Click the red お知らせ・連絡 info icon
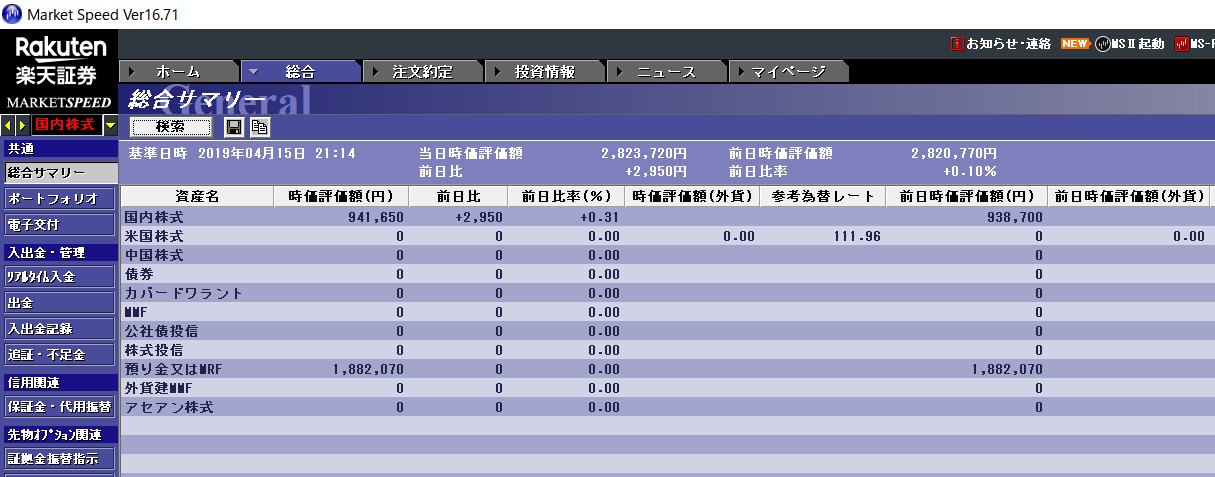 pos(957,44)
